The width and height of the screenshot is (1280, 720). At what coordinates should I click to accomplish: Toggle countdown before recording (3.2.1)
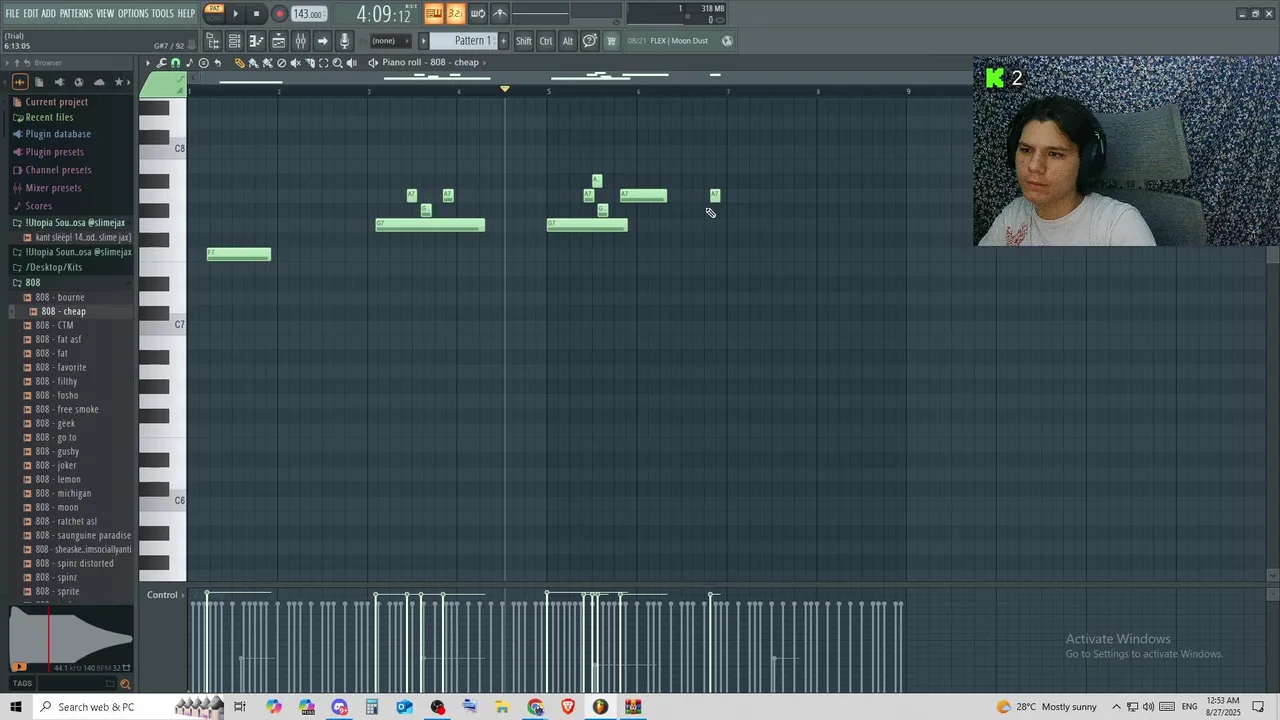coord(455,13)
